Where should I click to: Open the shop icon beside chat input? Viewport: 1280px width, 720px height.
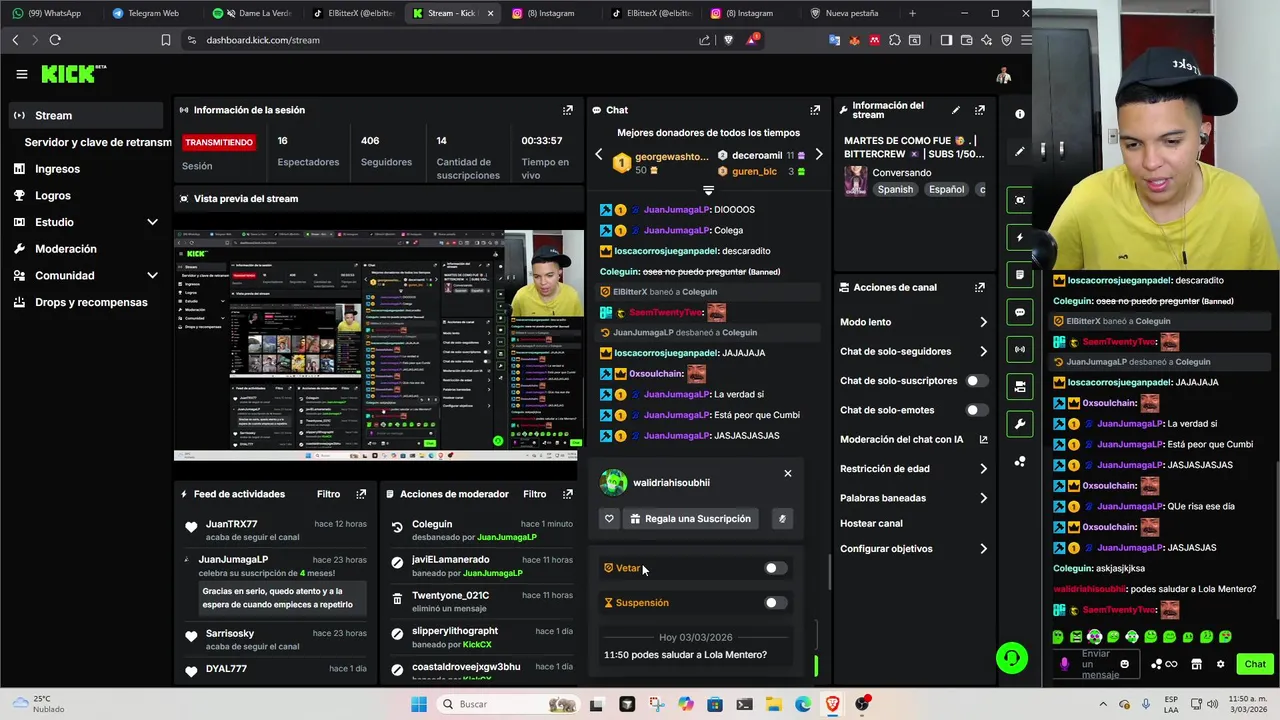click(x=1196, y=664)
